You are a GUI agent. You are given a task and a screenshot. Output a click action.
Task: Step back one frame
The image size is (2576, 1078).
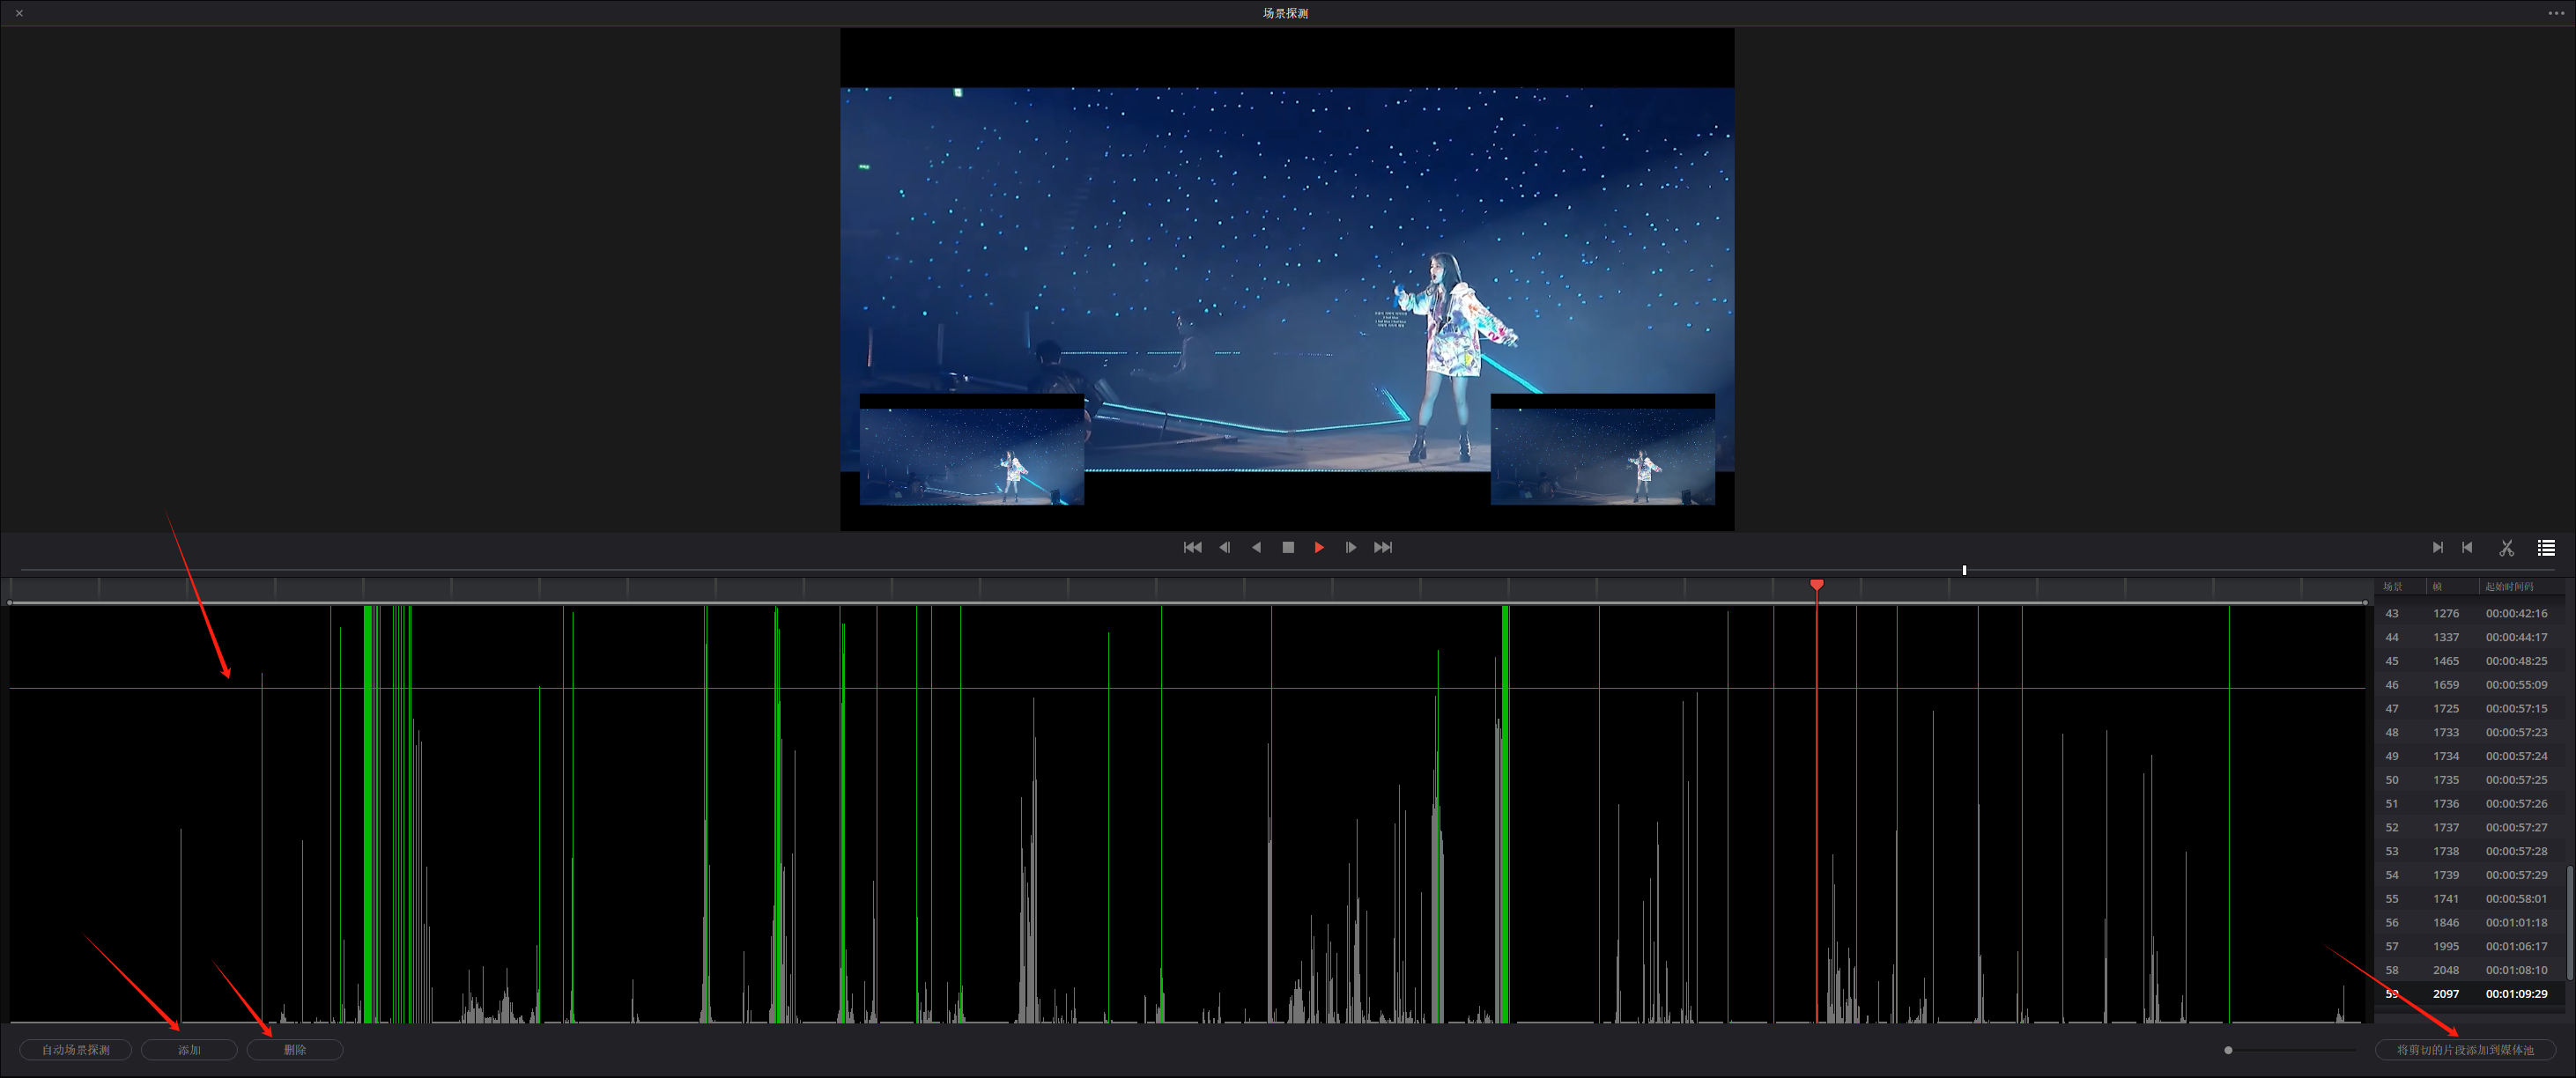[x=1224, y=547]
